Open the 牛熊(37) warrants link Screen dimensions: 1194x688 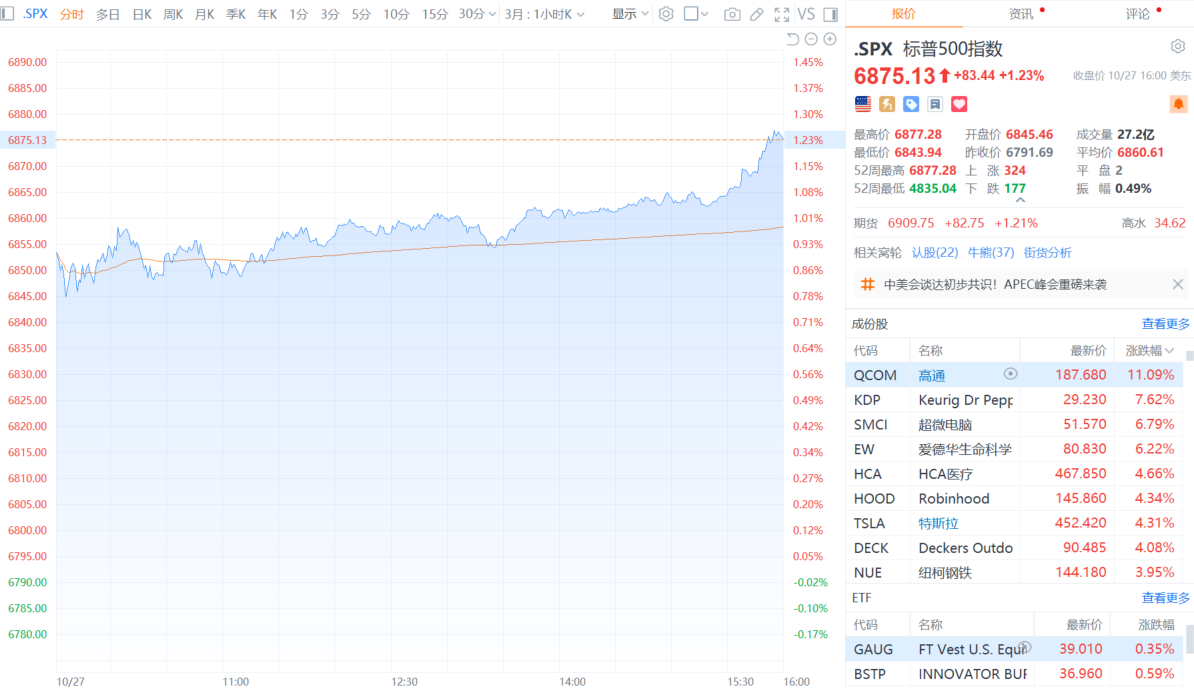pos(990,252)
